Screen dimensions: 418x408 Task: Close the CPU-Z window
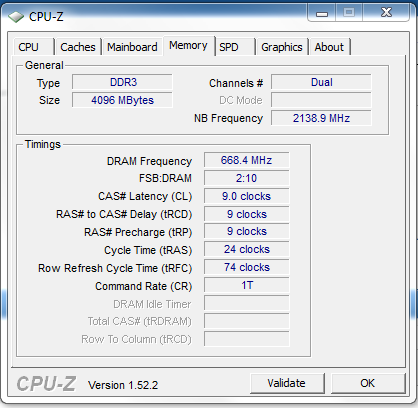386,13
